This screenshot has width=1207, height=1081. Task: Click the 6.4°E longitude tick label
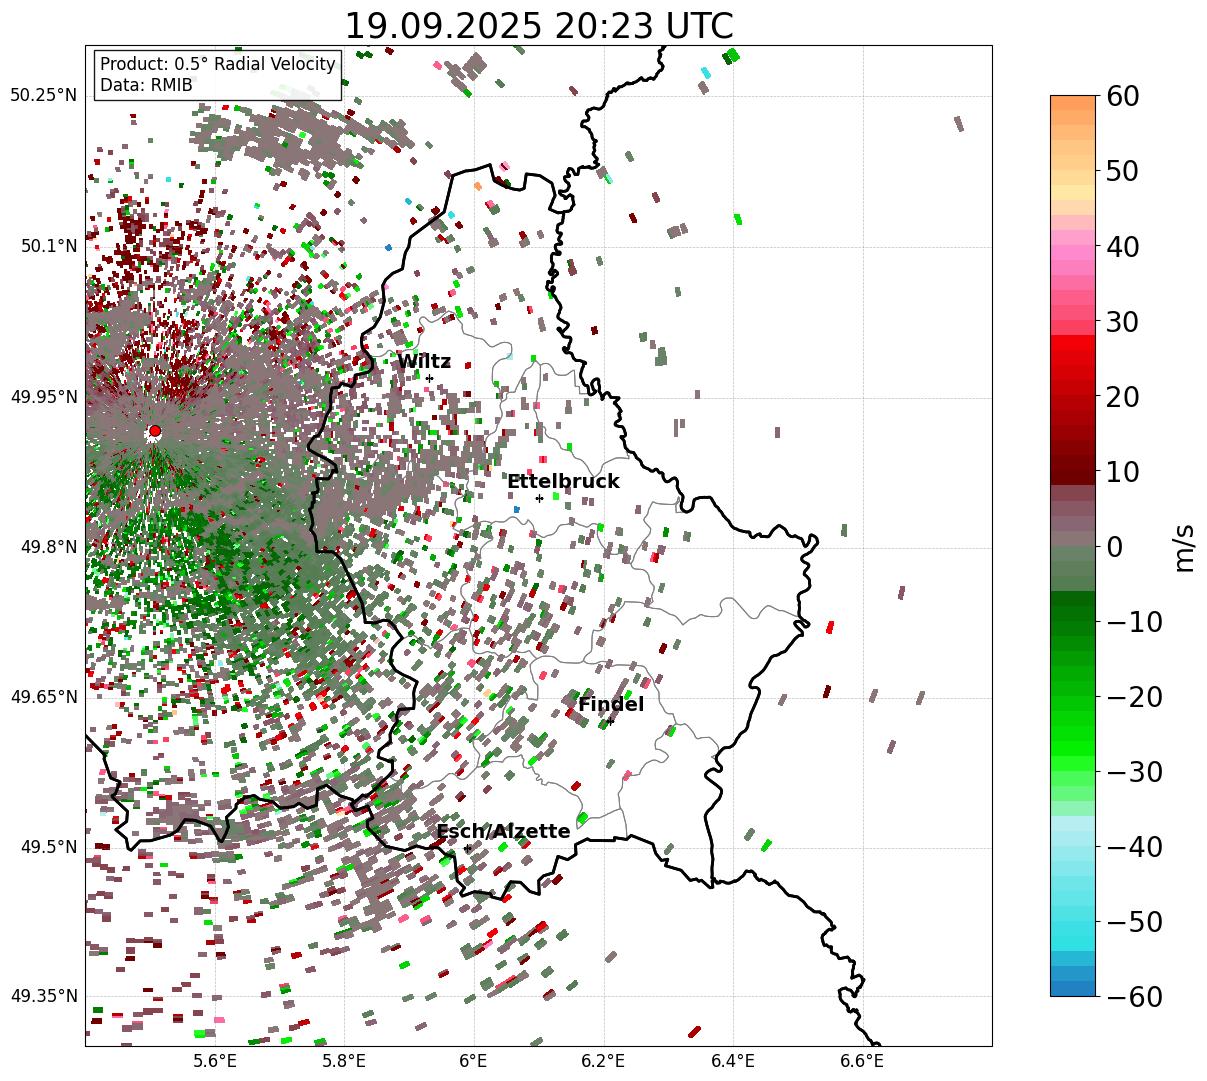click(x=733, y=1062)
